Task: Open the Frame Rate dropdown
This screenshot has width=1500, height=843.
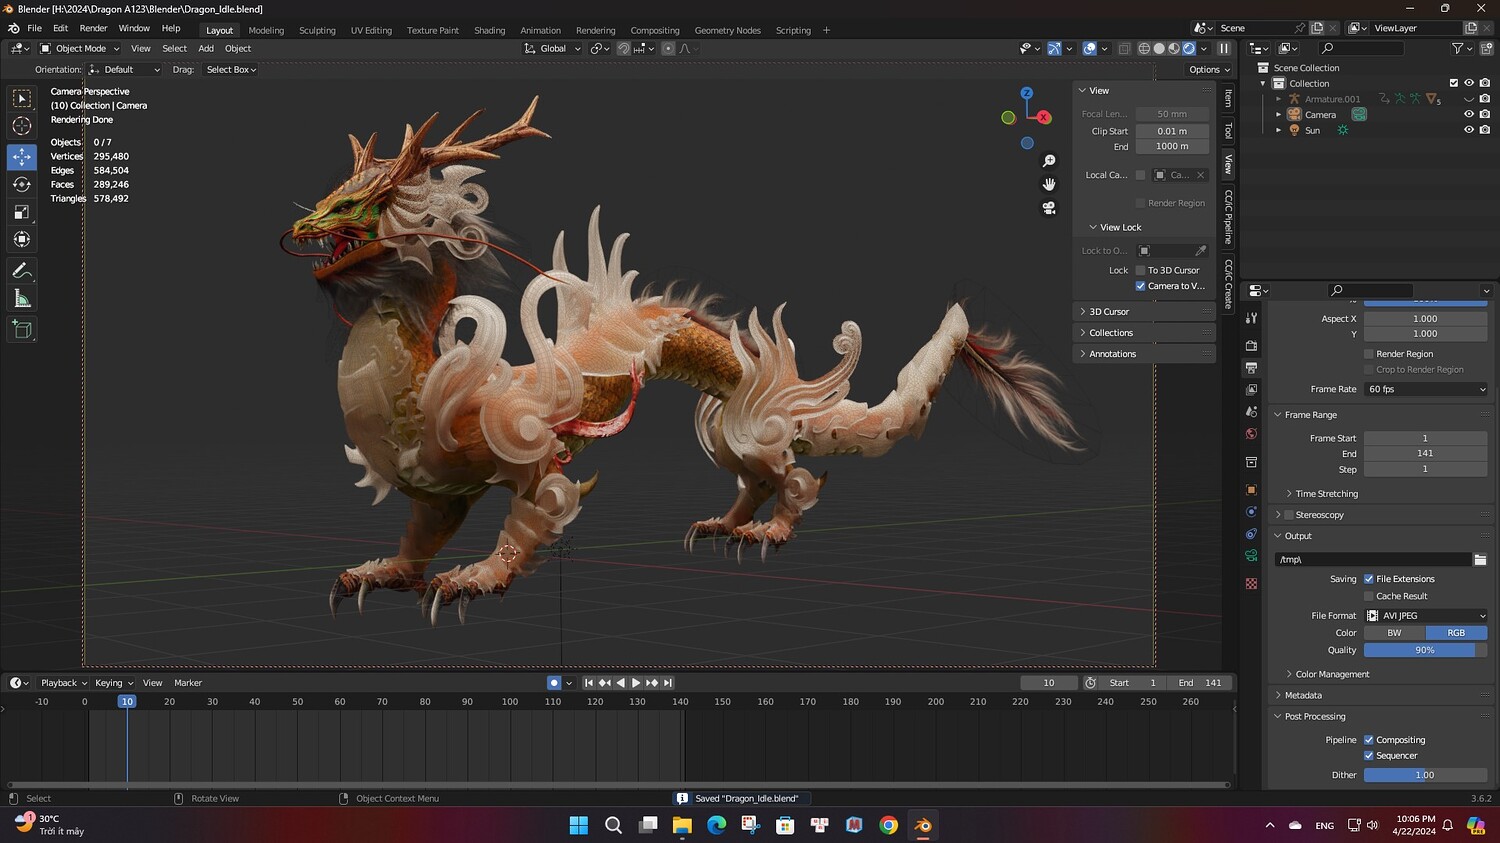Action: [x=1425, y=389]
